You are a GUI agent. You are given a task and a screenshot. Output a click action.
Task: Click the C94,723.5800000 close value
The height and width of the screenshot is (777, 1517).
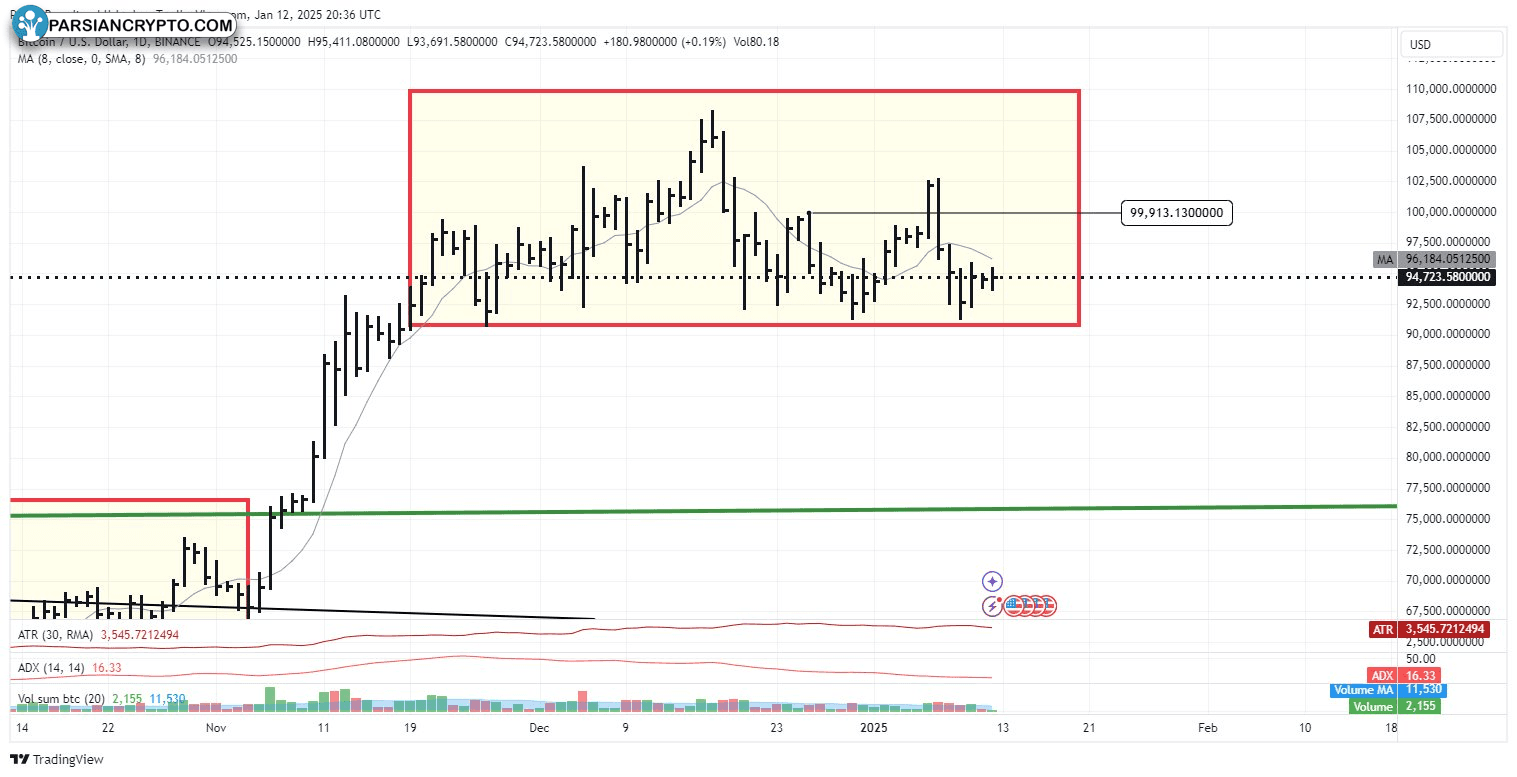tap(550, 42)
